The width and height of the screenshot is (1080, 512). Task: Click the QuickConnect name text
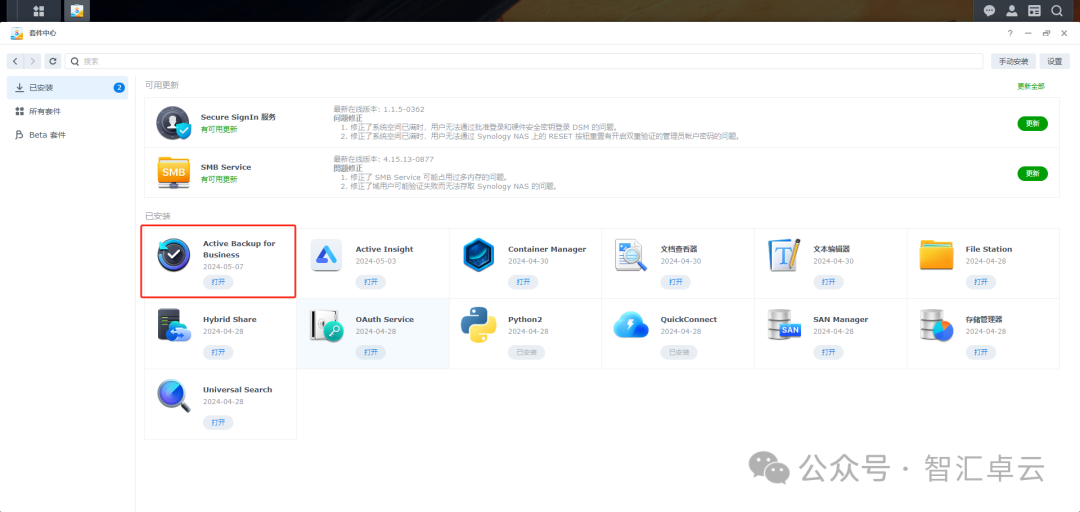[689, 320]
